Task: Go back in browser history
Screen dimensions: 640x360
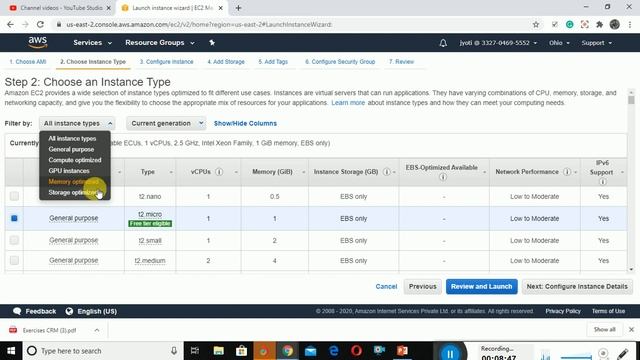Action: pyautogui.click(x=10, y=24)
